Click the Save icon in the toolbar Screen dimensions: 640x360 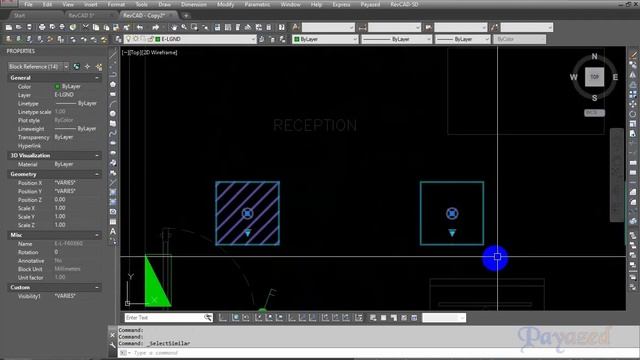29,27
